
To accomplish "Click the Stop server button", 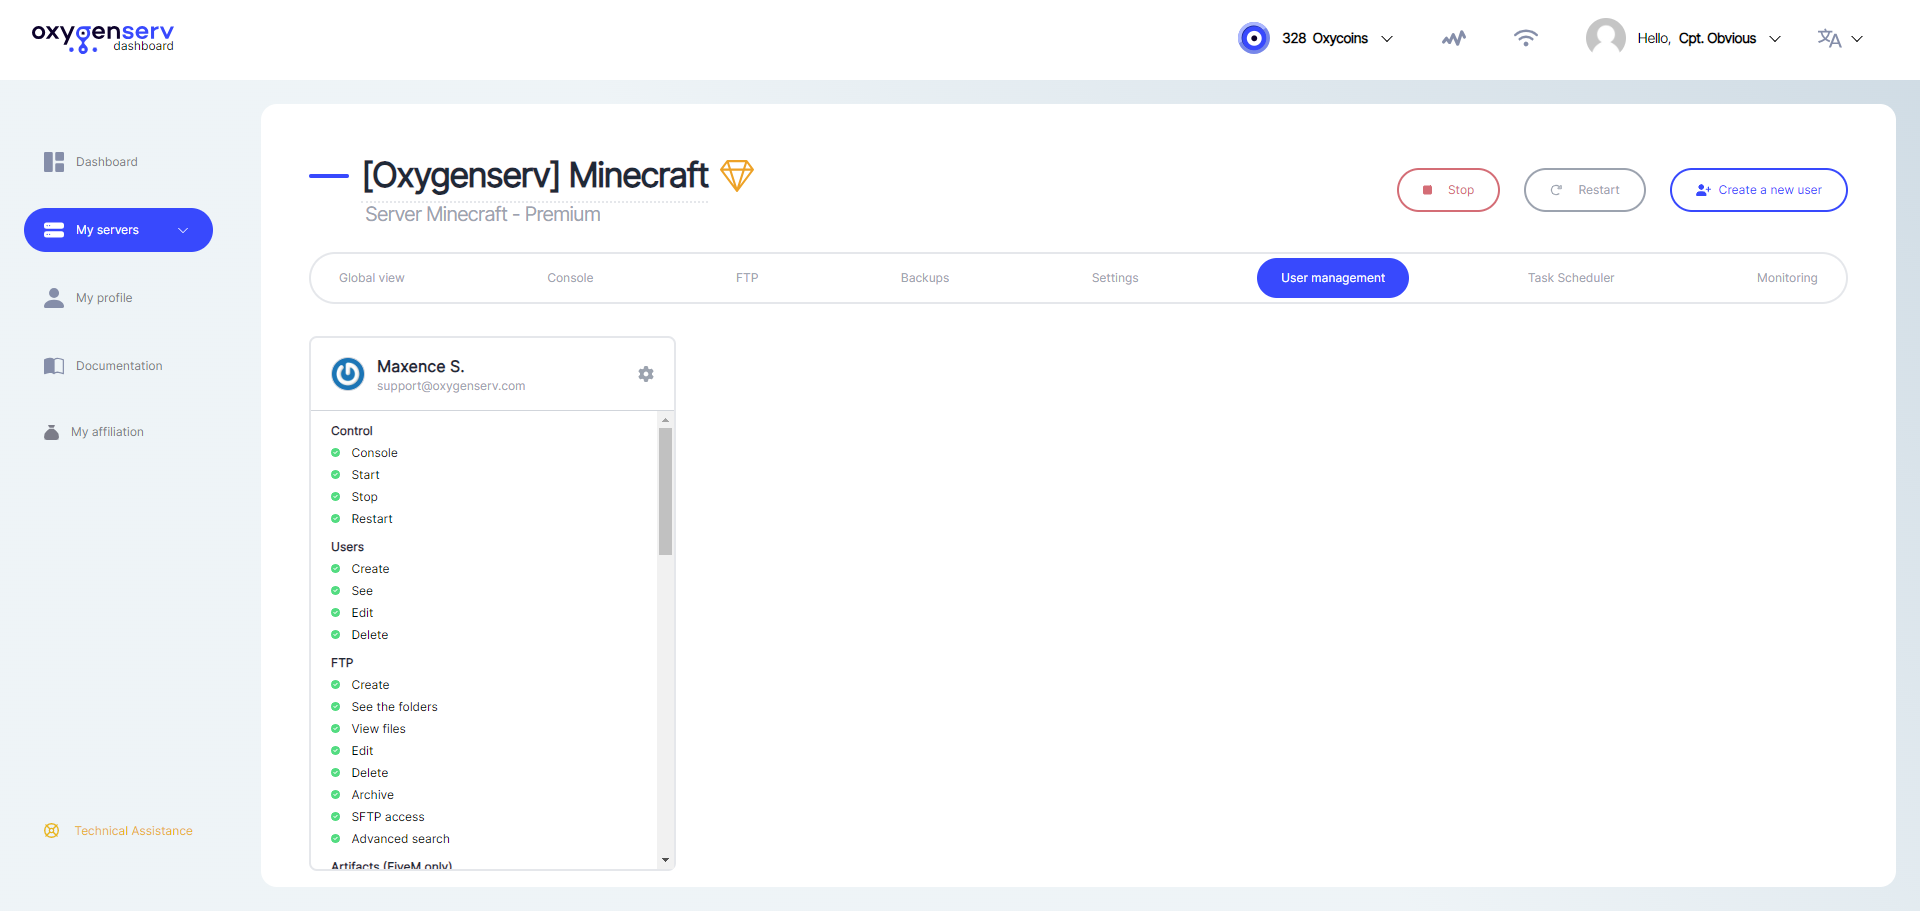I will click(x=1448, y=190).
